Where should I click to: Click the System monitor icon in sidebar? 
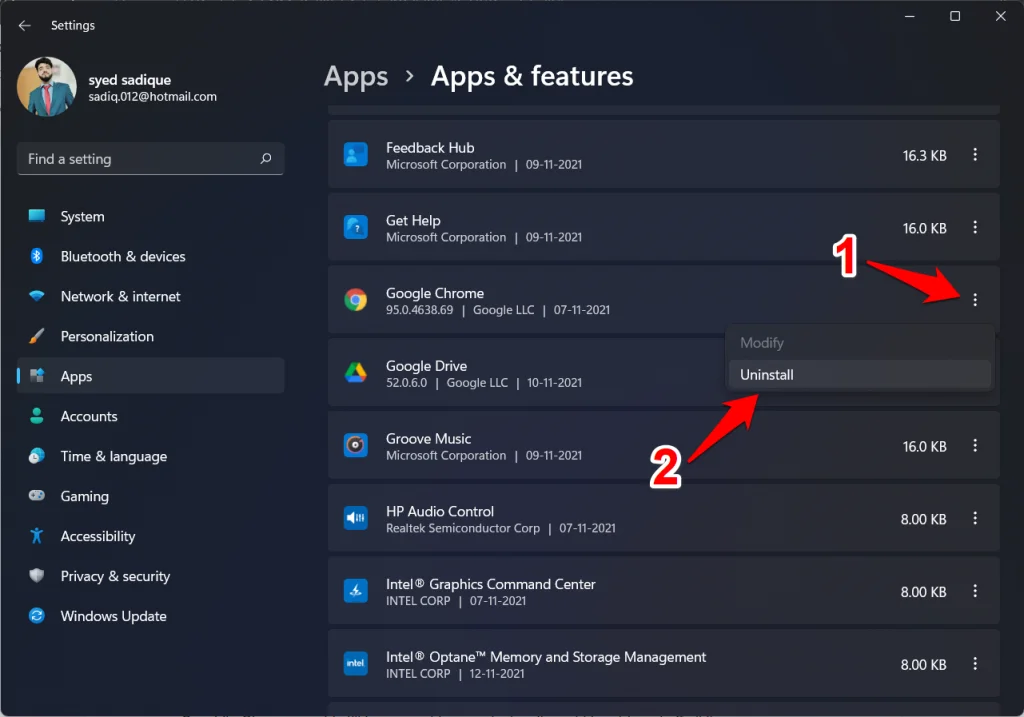tap(37, 215)
